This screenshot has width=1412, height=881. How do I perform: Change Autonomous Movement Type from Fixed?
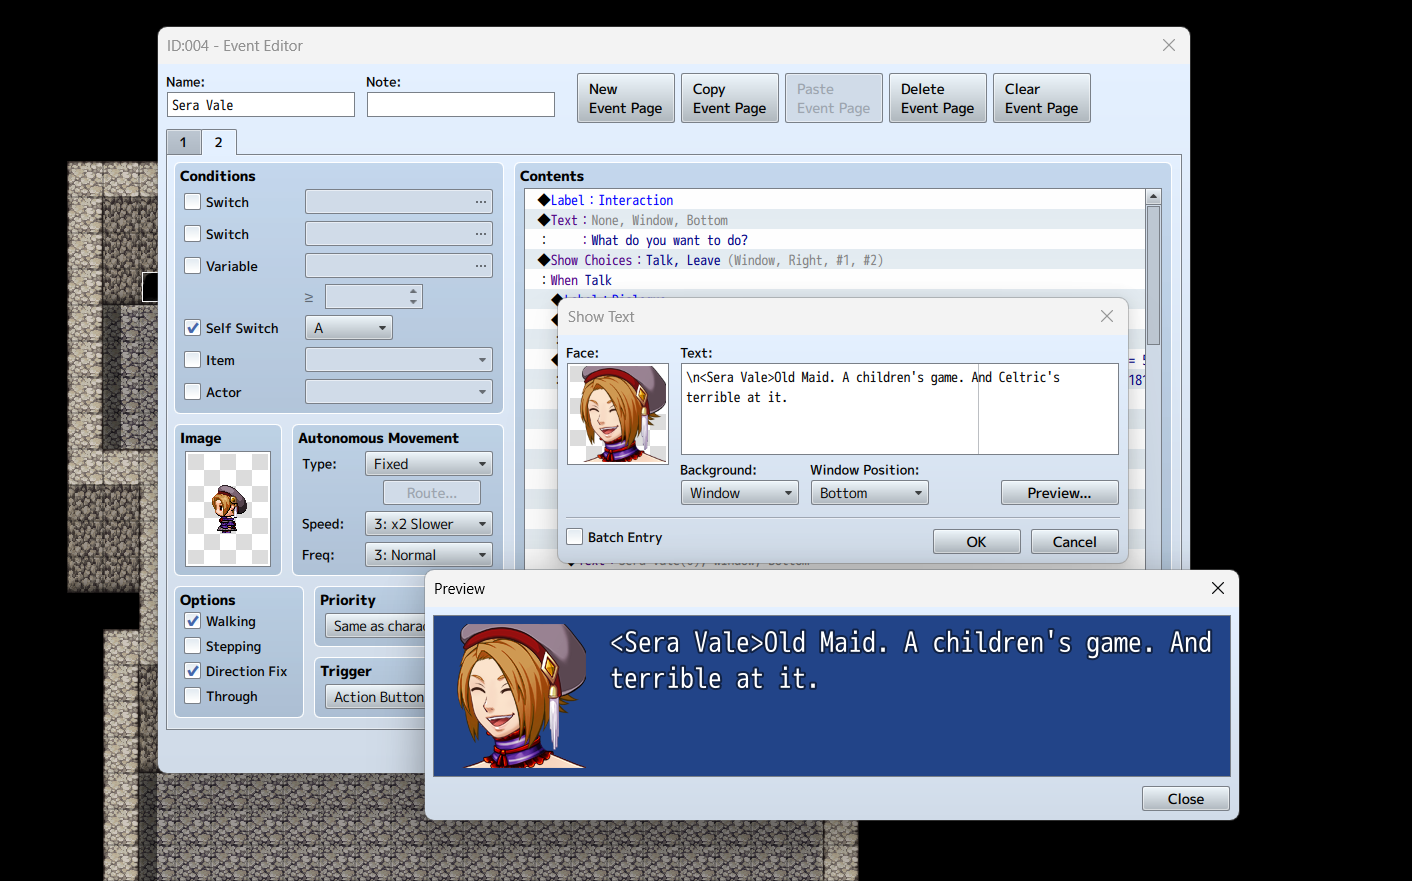(428, 463)
